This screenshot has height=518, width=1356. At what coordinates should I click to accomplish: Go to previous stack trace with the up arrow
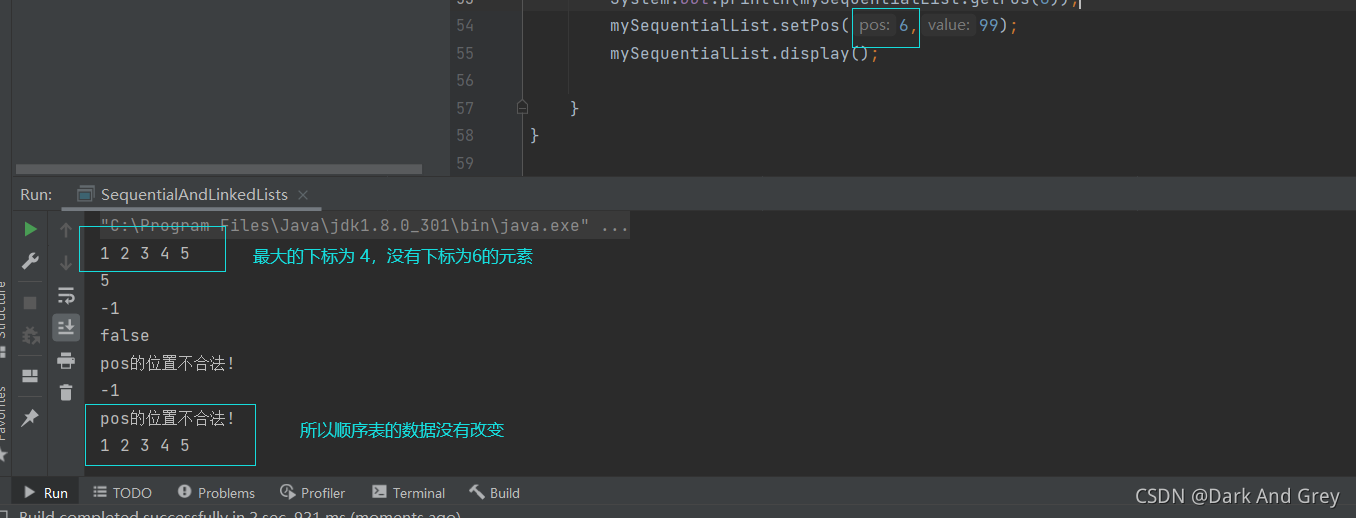click(66, 229)
